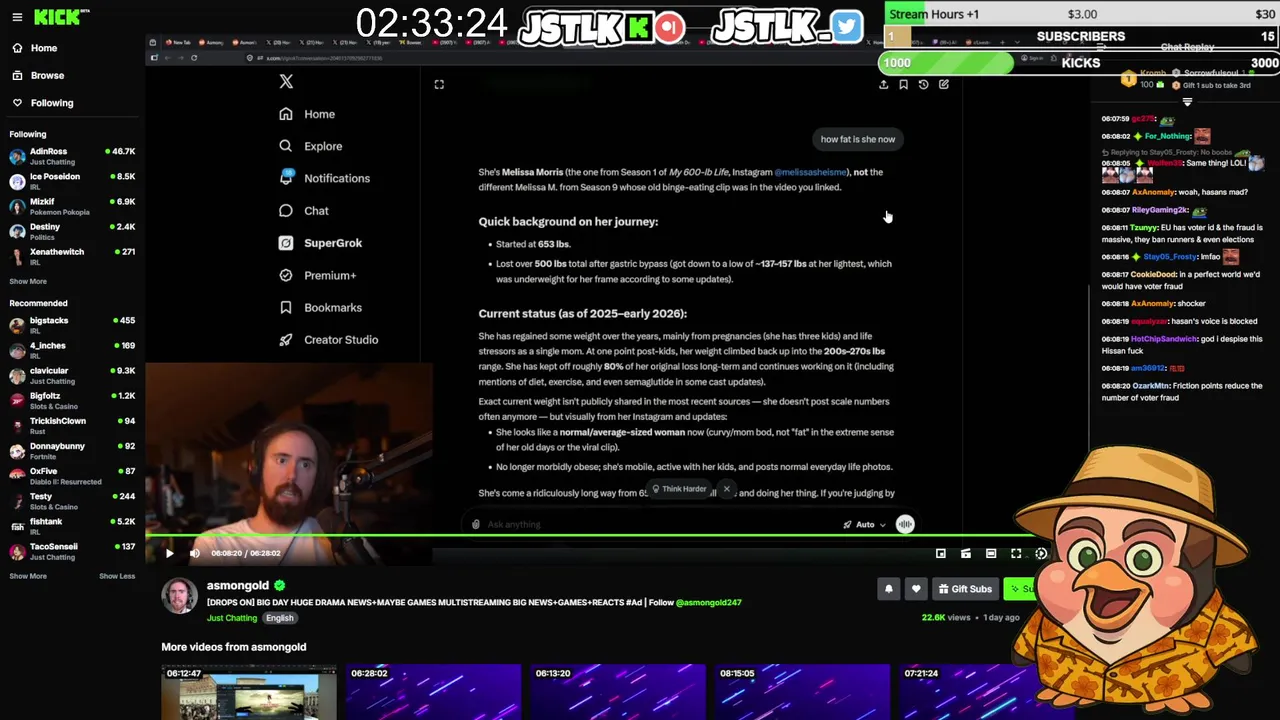Image resolution: width=1280 pixels, height=720 pixels.
Task: Open Bookmarks in X sidebar
Action: [320, 308]
